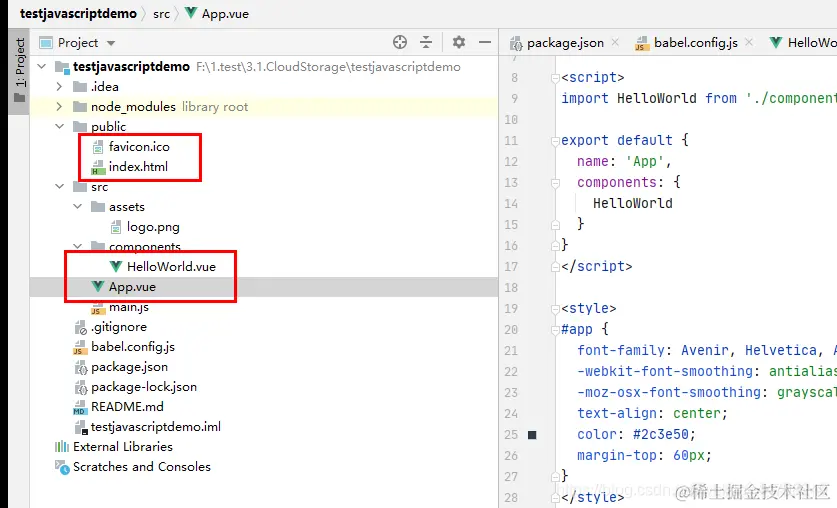The height and width of the screenshot is (508, 837).
Task: Click the name: 'App' code line
Action: click(623, 161)
